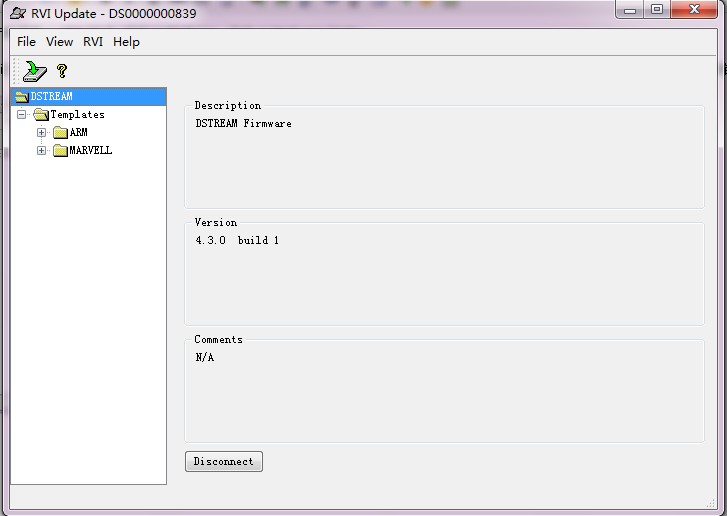
Task: Click the toolbar drag grip handle
Action: (16, 71)
